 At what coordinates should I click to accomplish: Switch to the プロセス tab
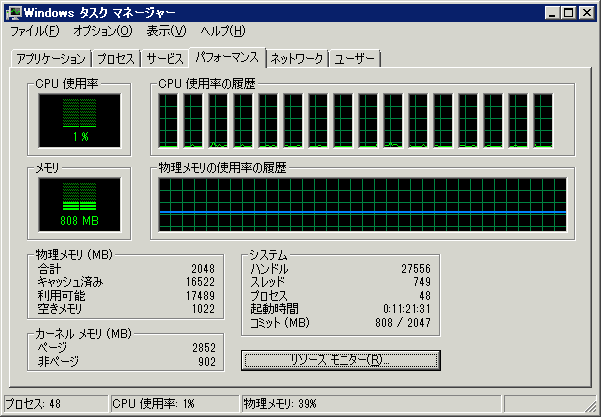pos(116,59)
